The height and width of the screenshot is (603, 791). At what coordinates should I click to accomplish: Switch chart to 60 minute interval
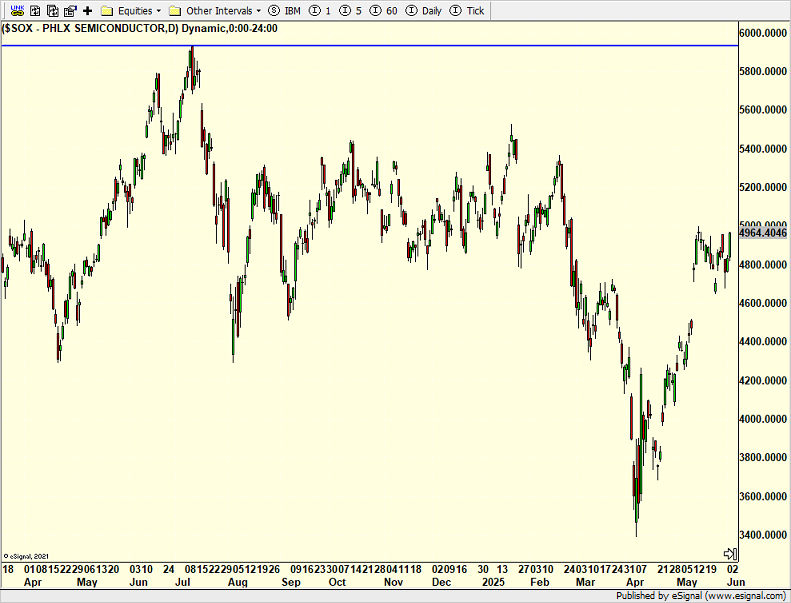(x=383, y=11)
